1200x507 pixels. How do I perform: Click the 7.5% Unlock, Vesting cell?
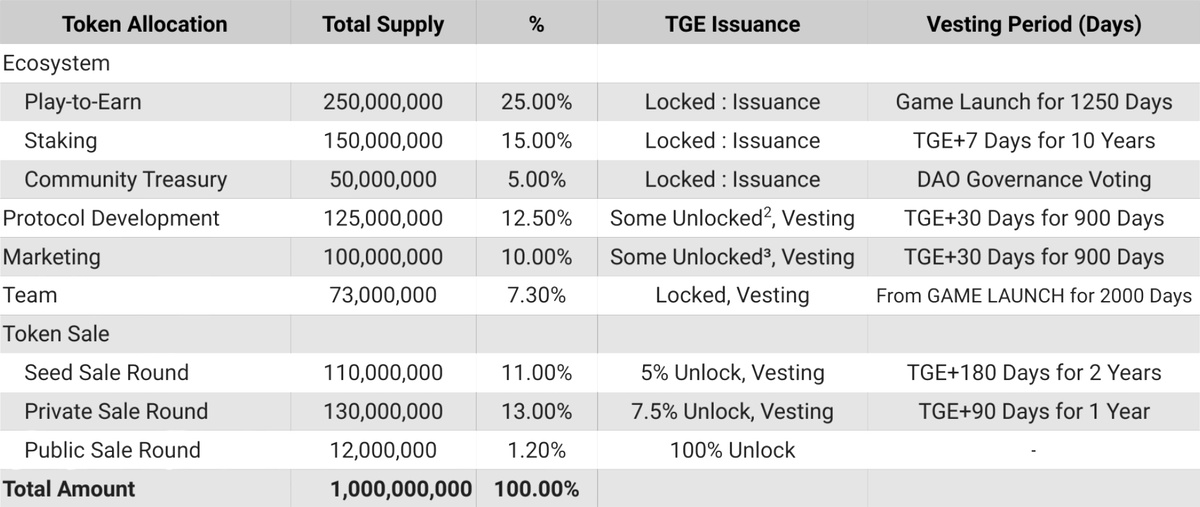(732, 412)
